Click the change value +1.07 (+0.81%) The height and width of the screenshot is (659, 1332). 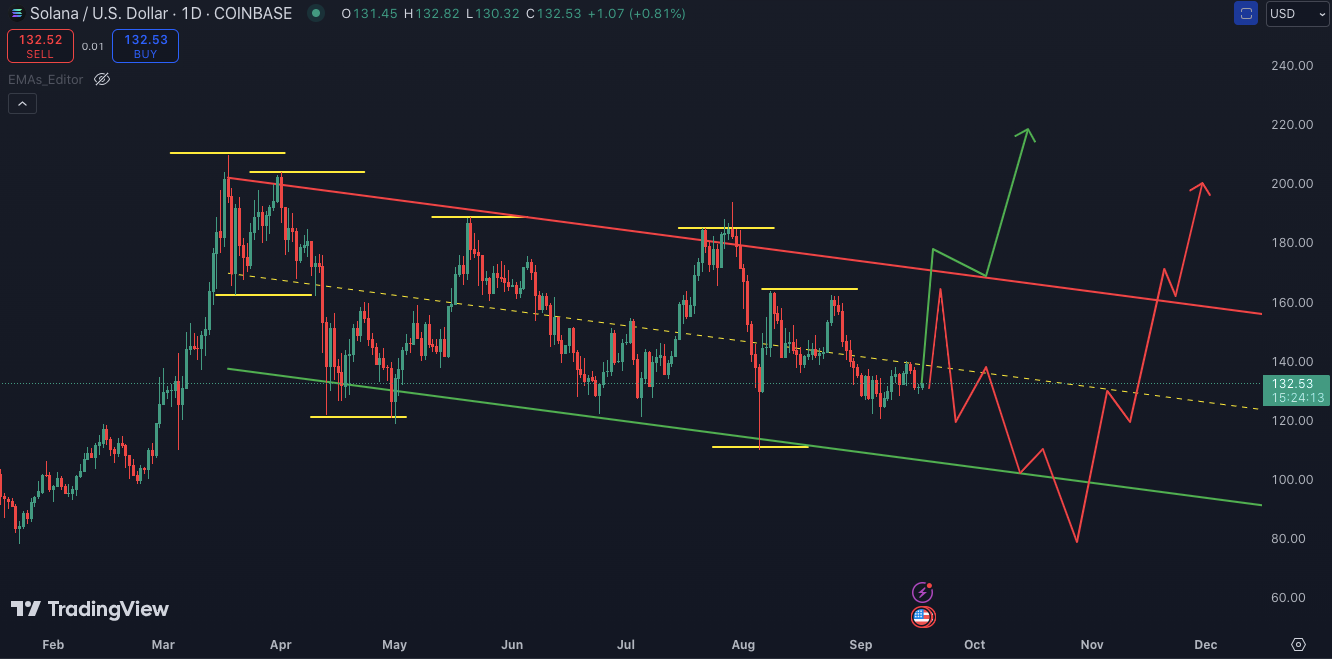click(x=636, y=14)
